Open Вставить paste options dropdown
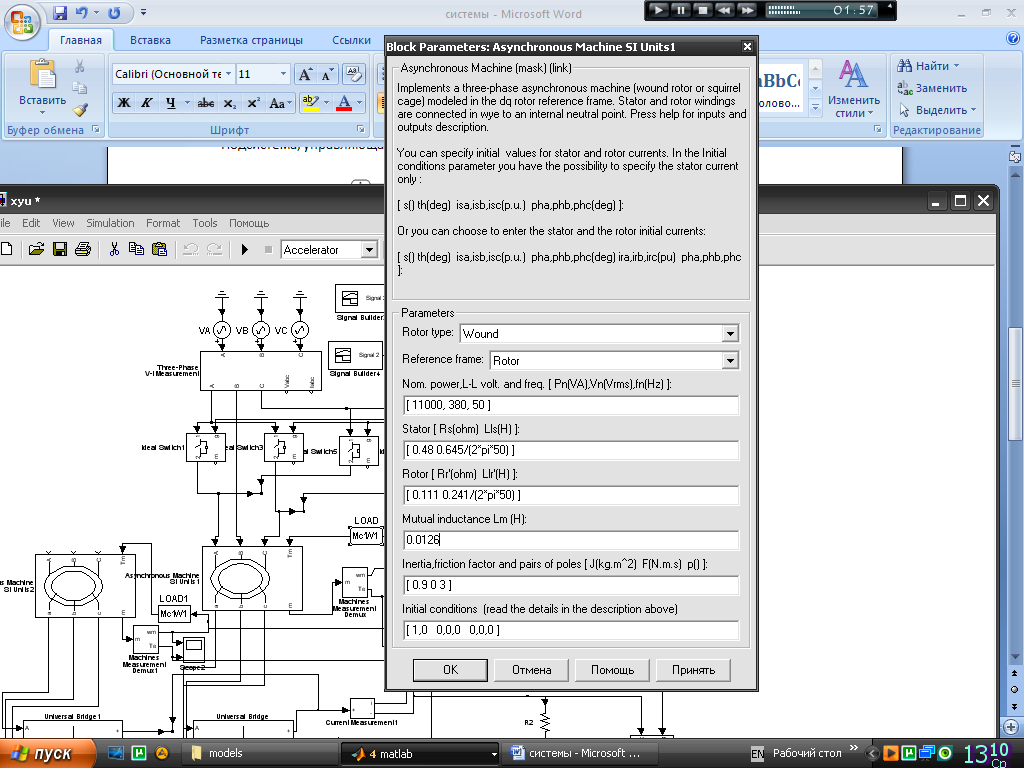1024x768 pixels. [42, 106]
